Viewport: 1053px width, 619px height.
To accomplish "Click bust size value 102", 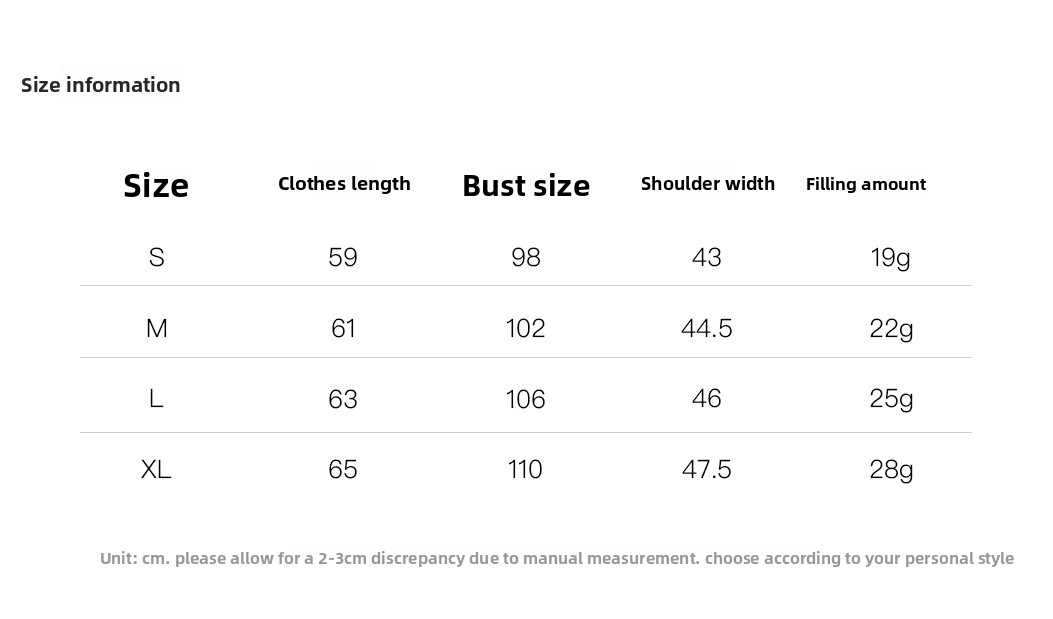I will [525, 328].
